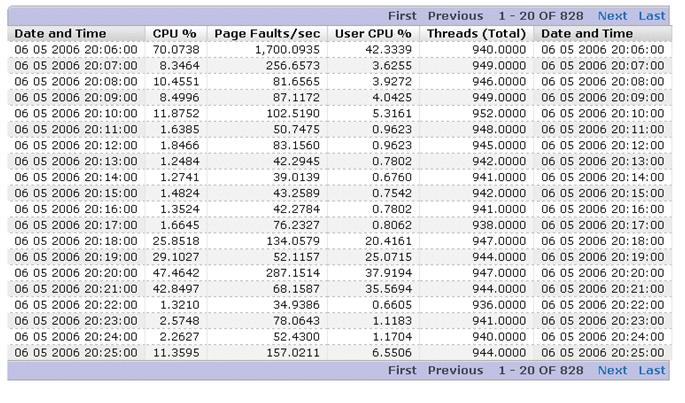Screen dimensions: 685x403
Task: Select page faults value 287.1514
Action: tap(293, 273)
